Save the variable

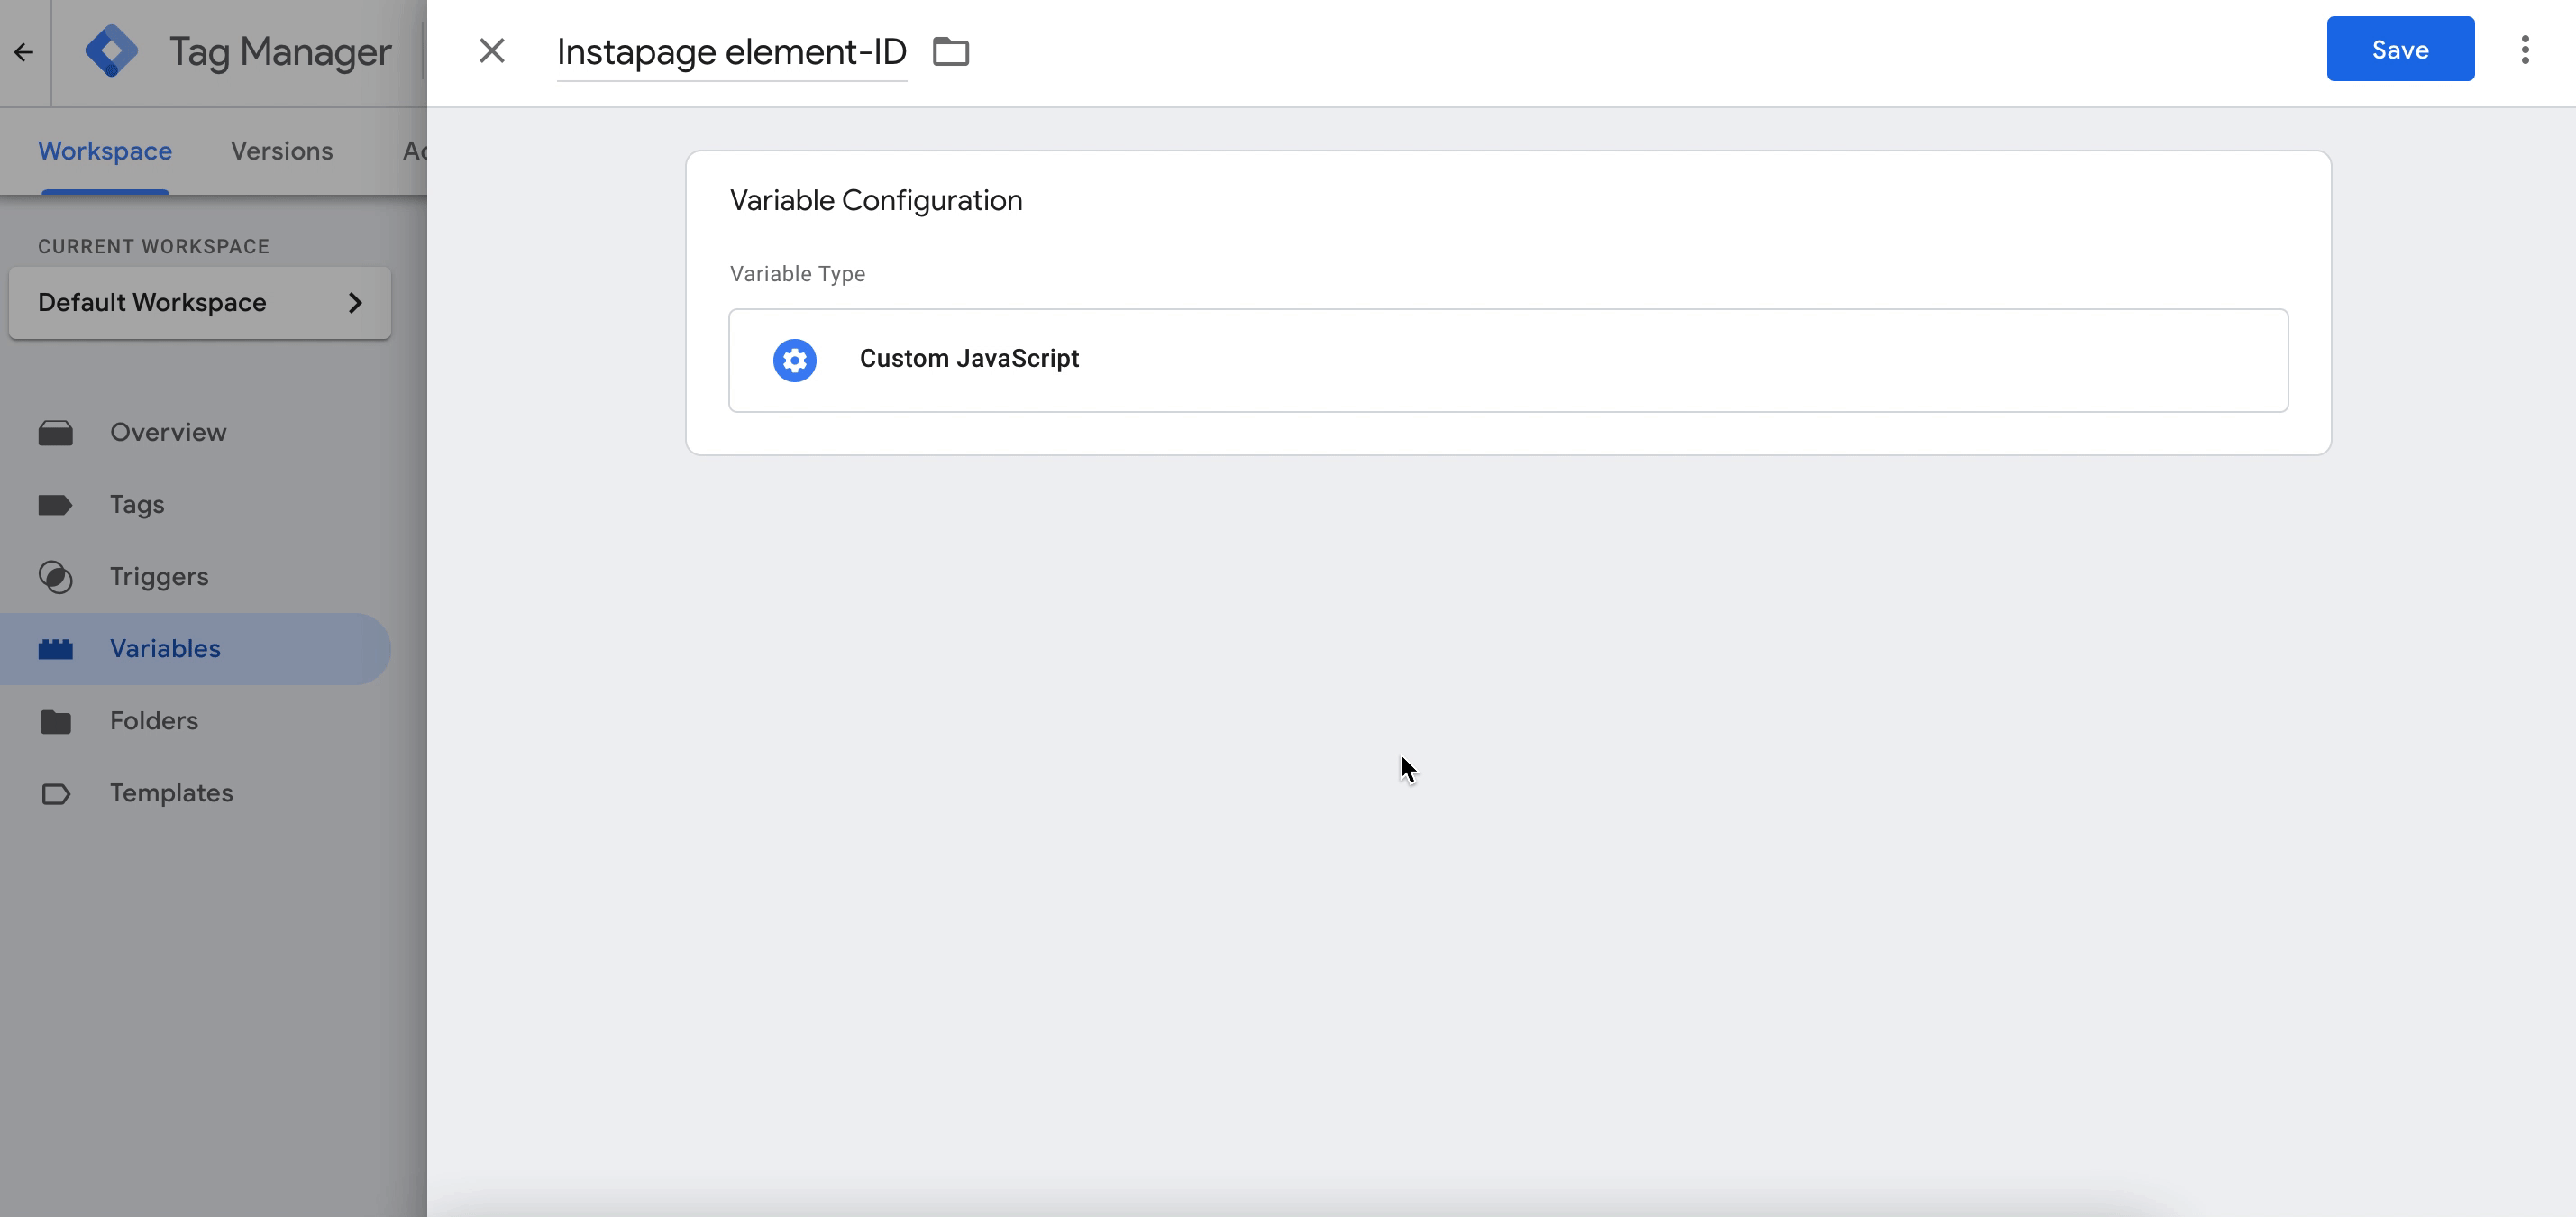pos(2399,49)
